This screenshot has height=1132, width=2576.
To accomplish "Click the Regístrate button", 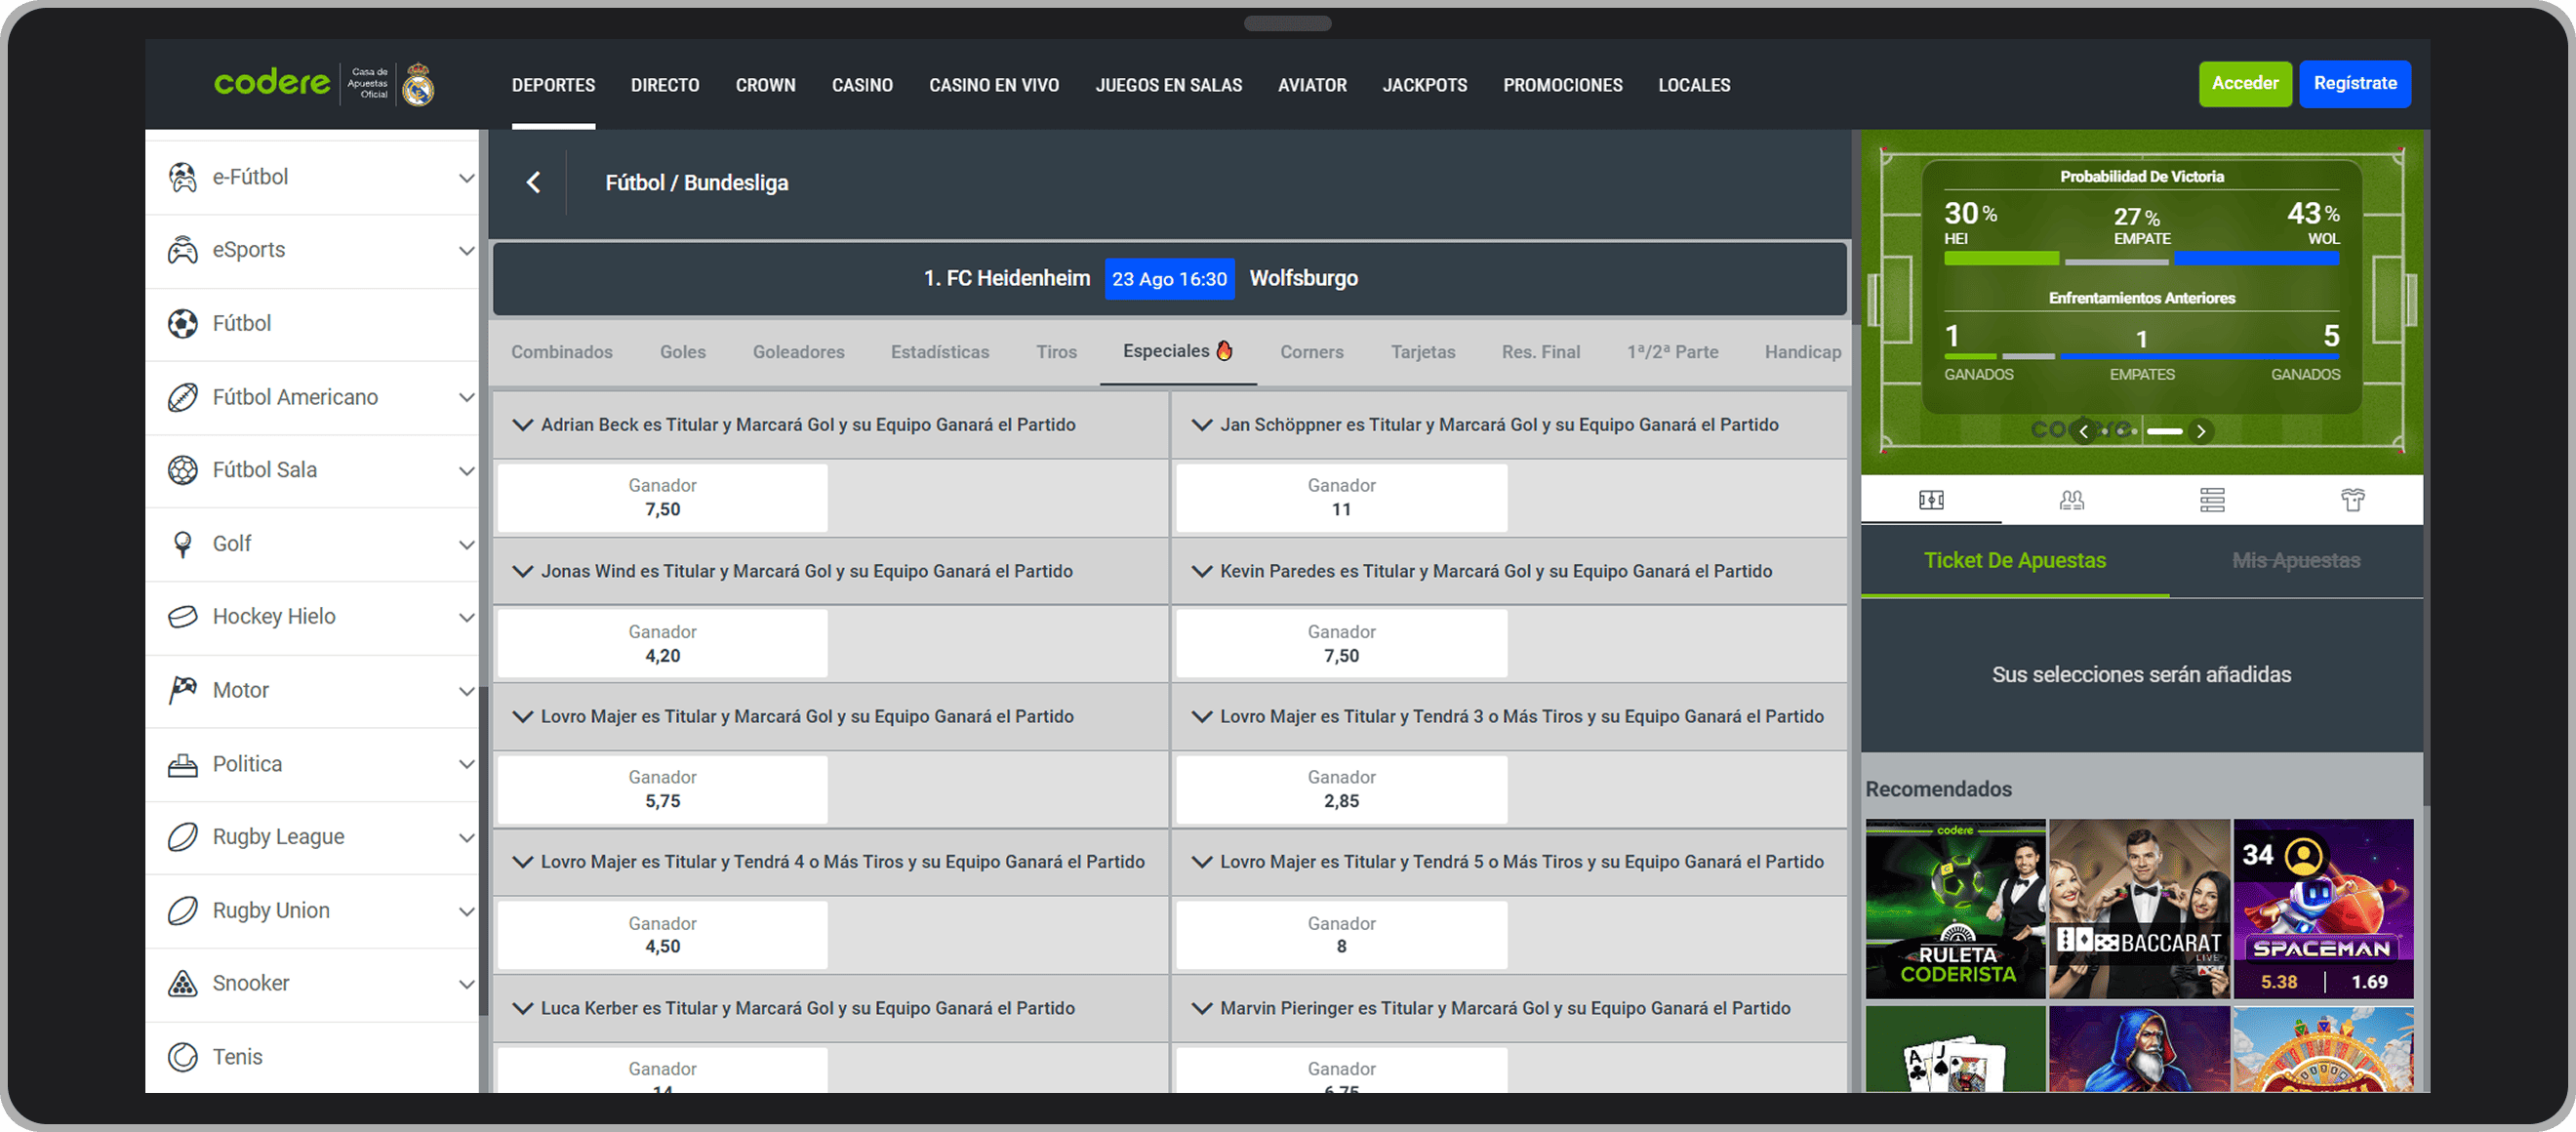I will click(x=2355, y=84).
